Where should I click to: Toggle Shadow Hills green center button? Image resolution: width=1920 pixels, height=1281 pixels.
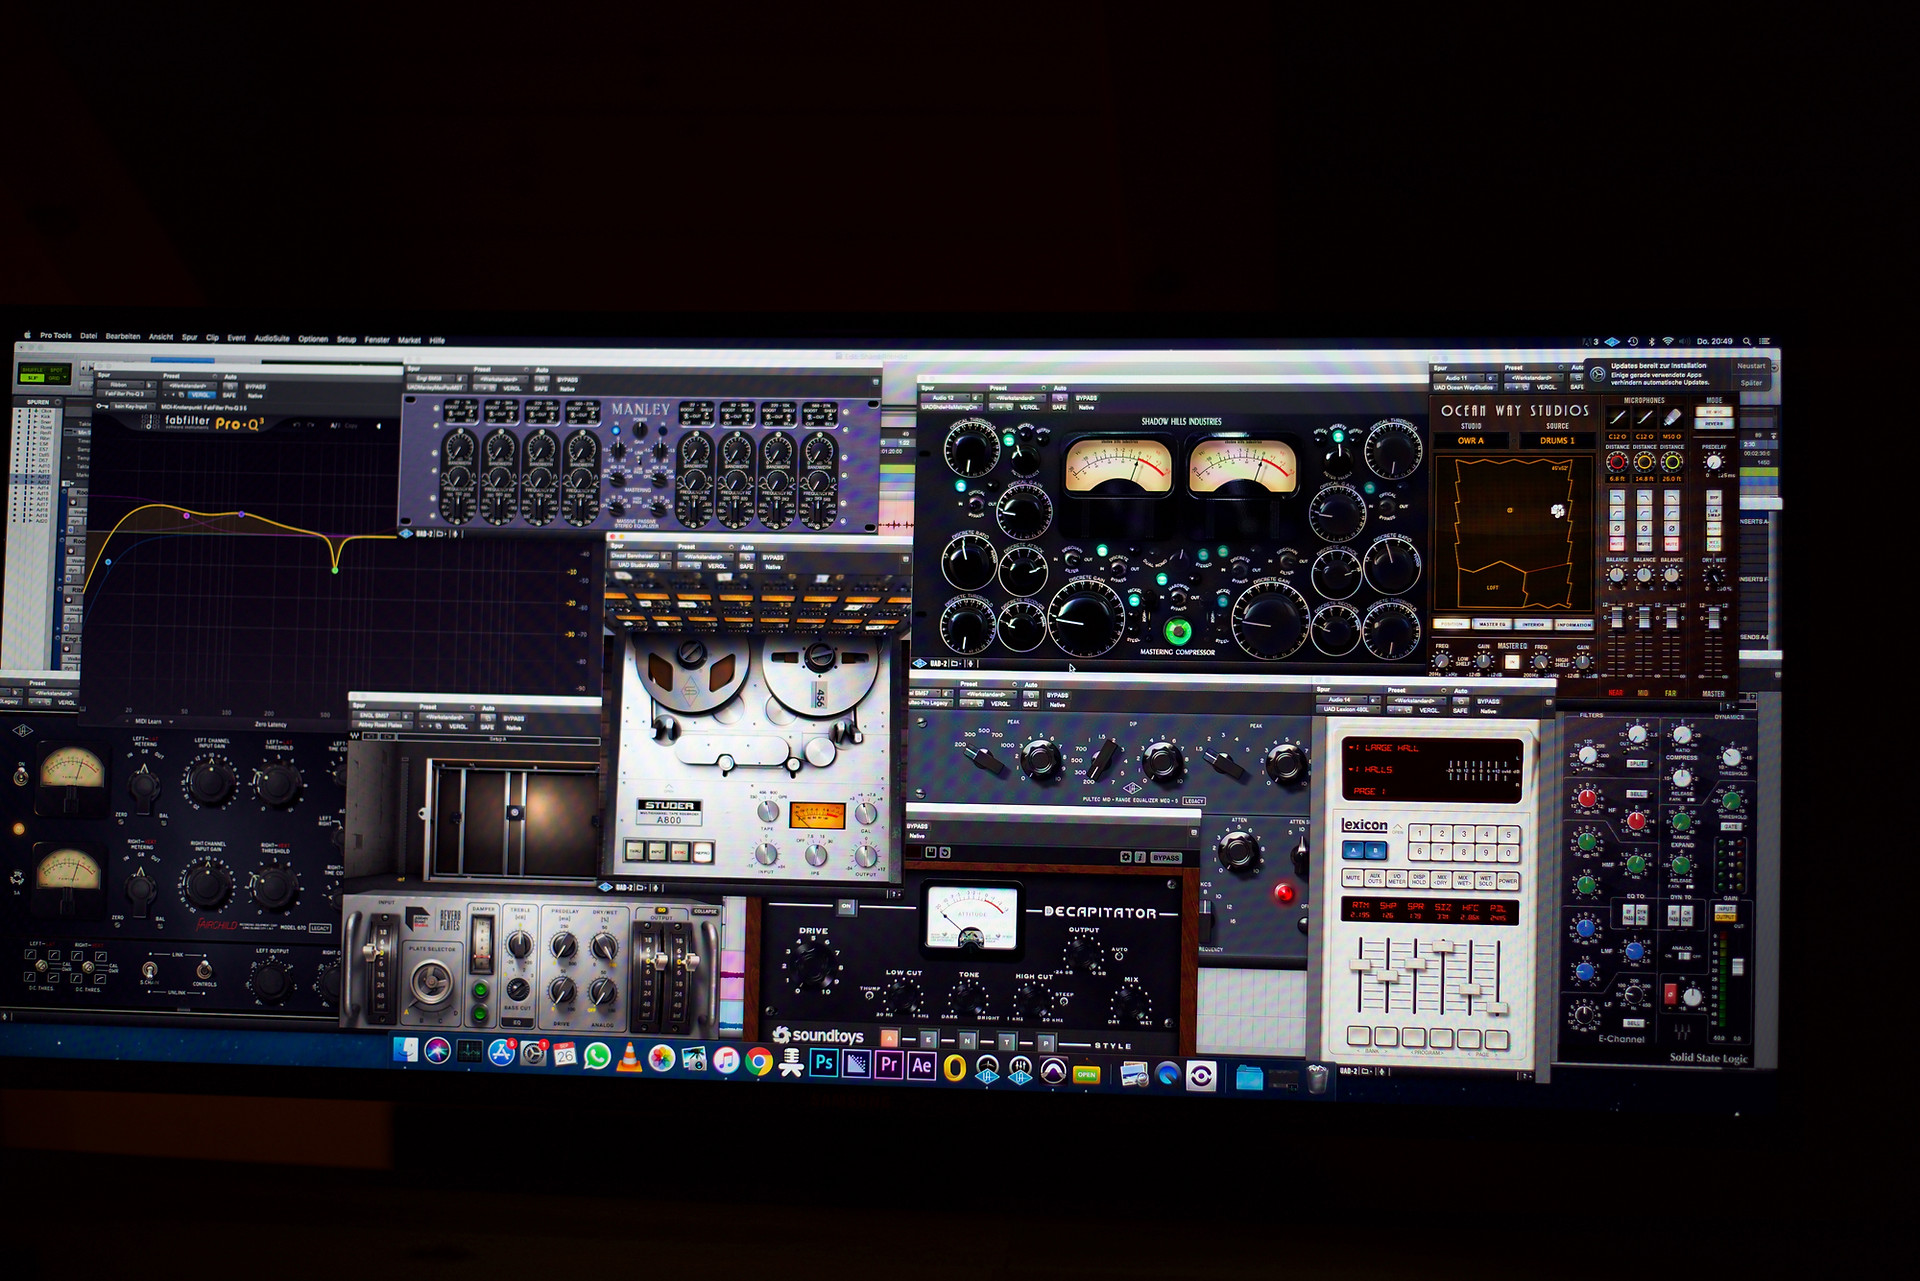click(1178, 631)
